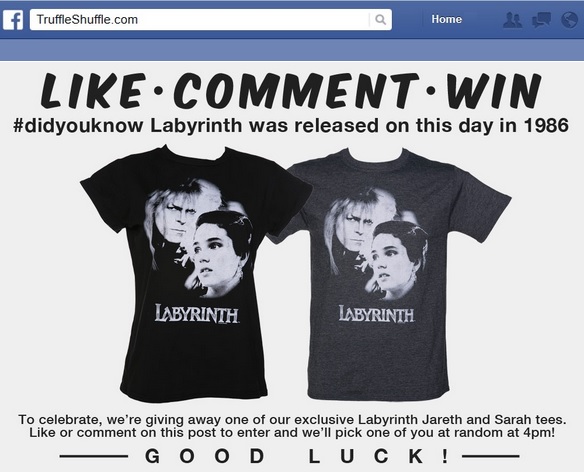This screenshot has width=584, height=472.
Task: Click the black Labyrinth t-shirt image
Action: (196, 274)
